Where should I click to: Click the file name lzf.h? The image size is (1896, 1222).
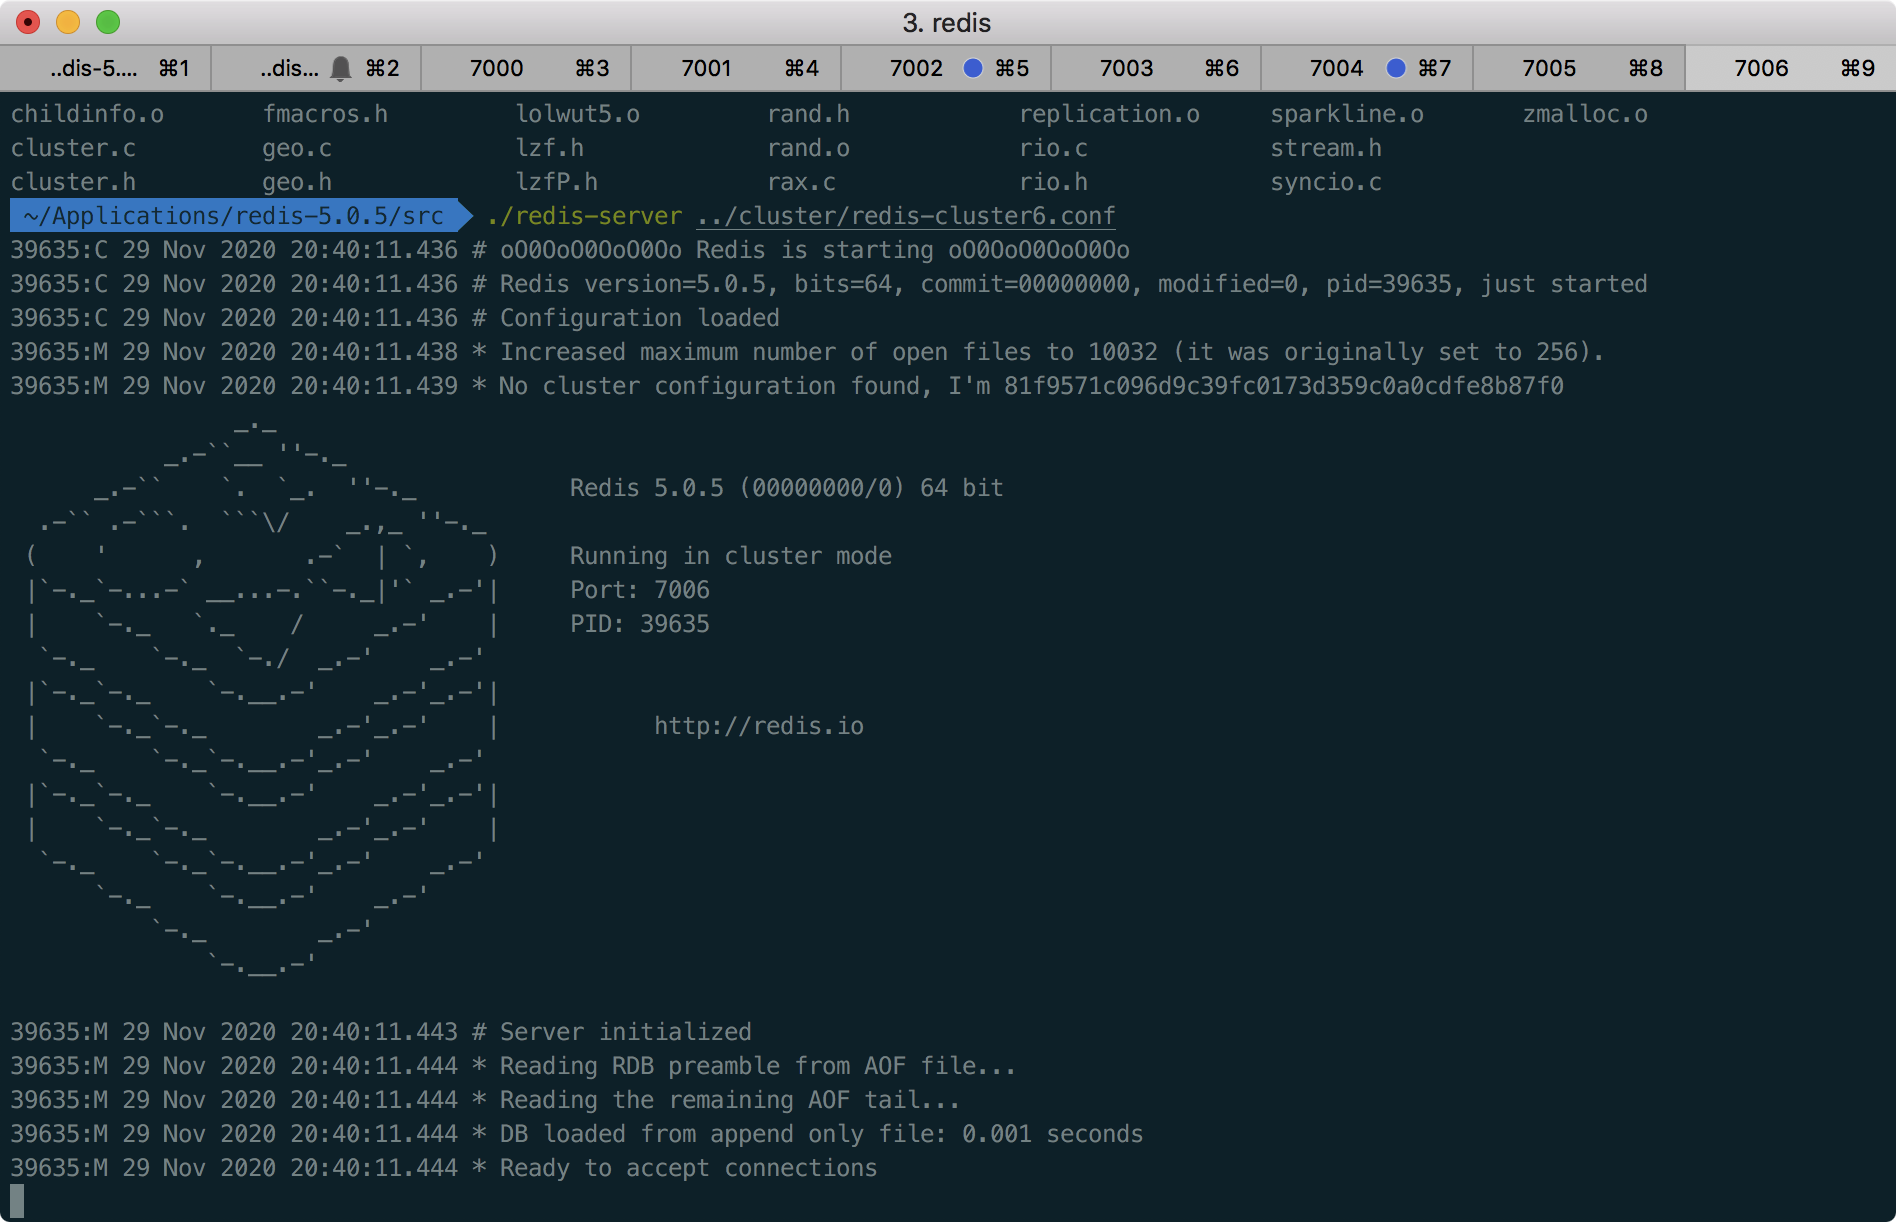[x=550, y=148]
